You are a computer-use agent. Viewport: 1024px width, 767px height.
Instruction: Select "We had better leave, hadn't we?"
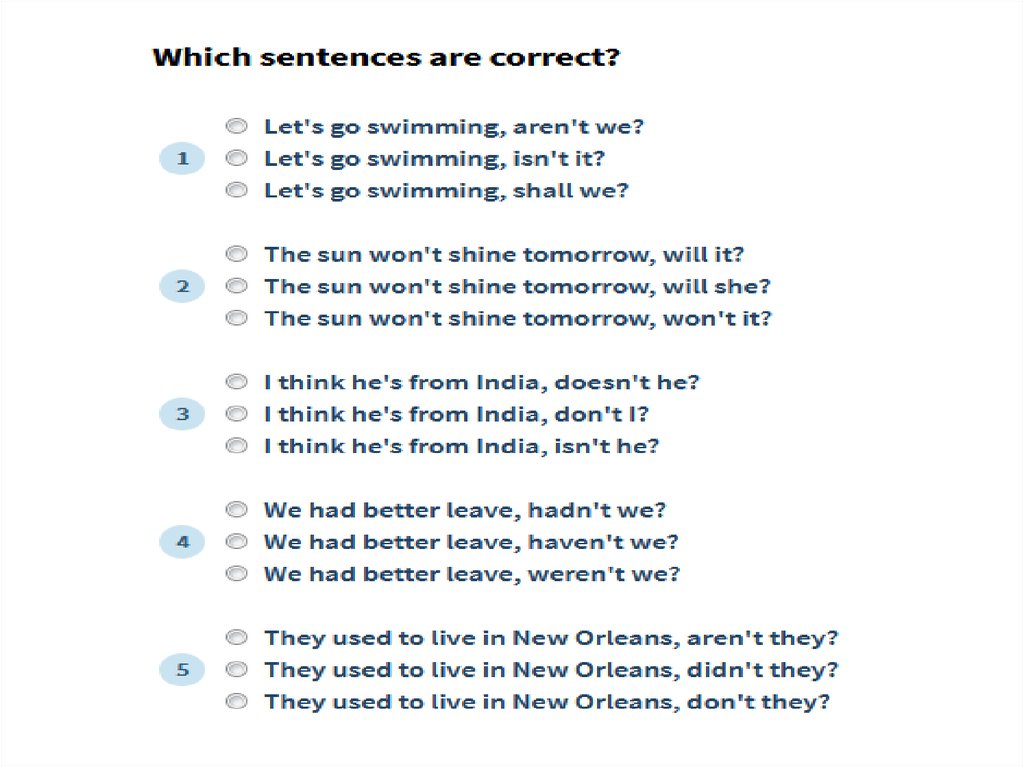click(236, 510)
